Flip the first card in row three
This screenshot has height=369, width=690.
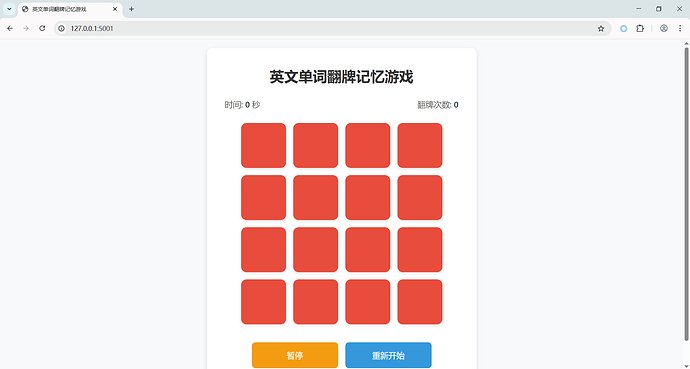pos(263,250)
